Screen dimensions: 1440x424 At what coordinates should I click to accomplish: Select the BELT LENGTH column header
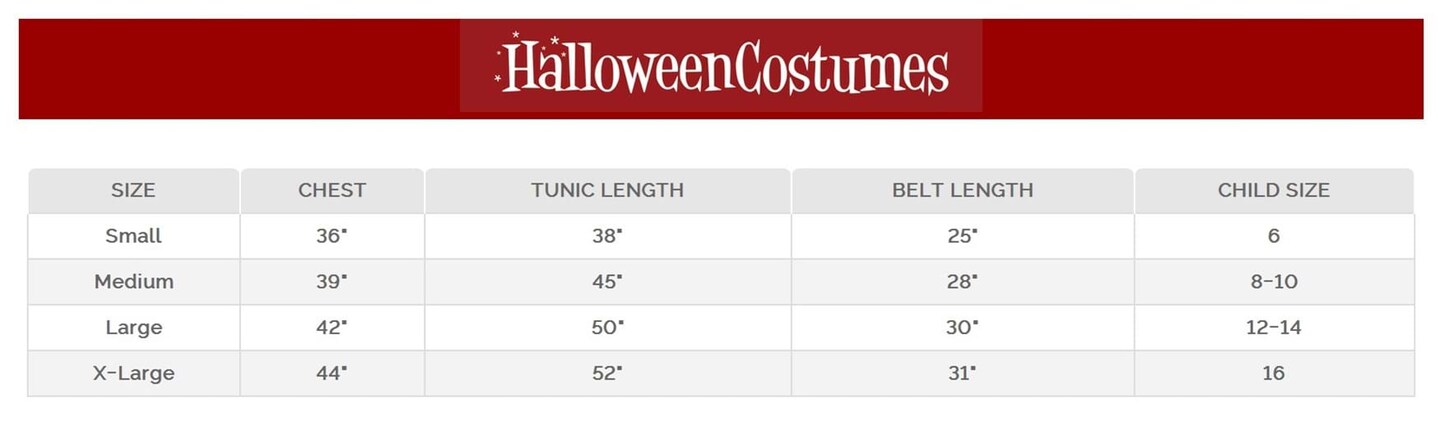click(962, 190)
